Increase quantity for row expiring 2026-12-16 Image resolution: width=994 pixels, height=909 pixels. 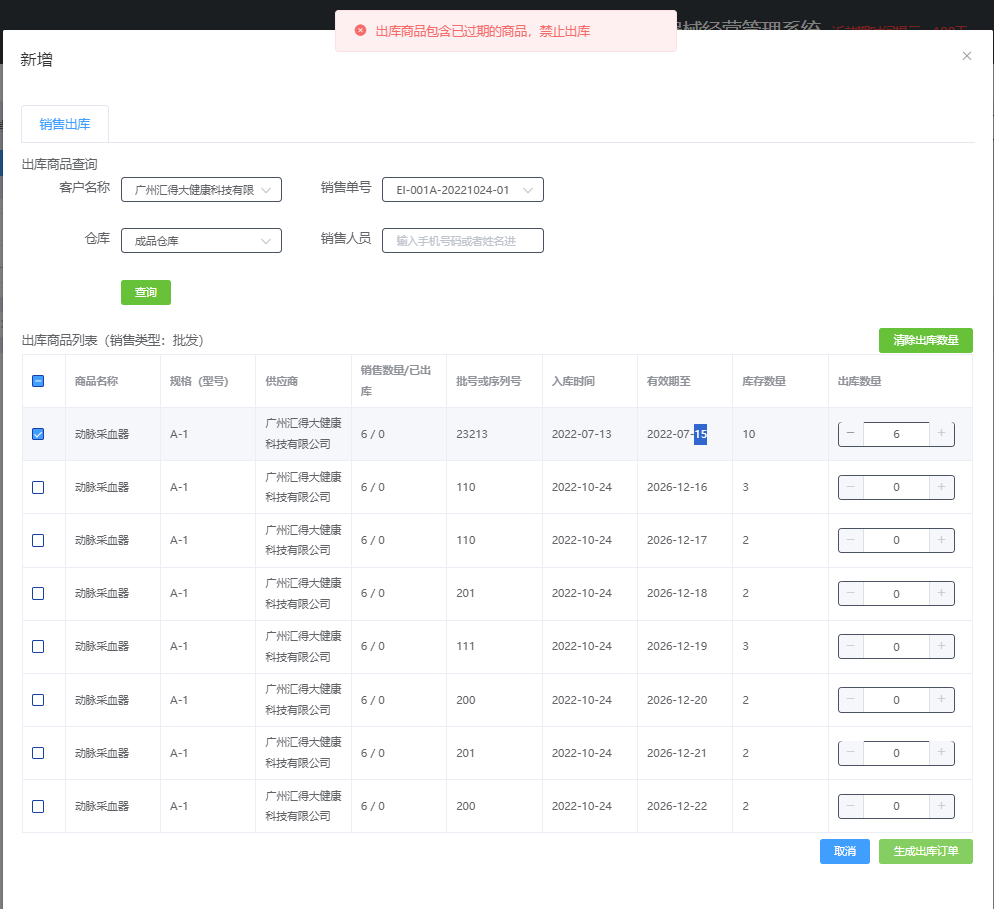pyautogui.click(x=941, y=487)
